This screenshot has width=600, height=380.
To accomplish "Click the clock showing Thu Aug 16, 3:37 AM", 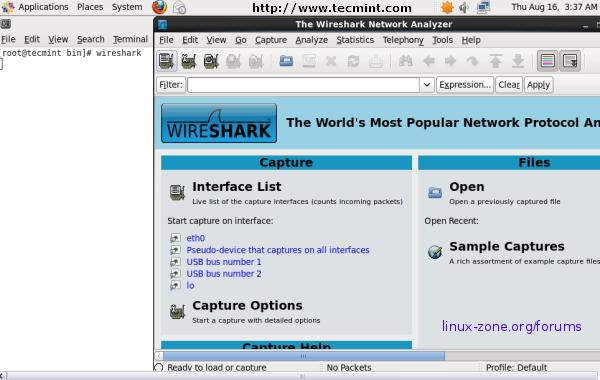I will [554, 7].
